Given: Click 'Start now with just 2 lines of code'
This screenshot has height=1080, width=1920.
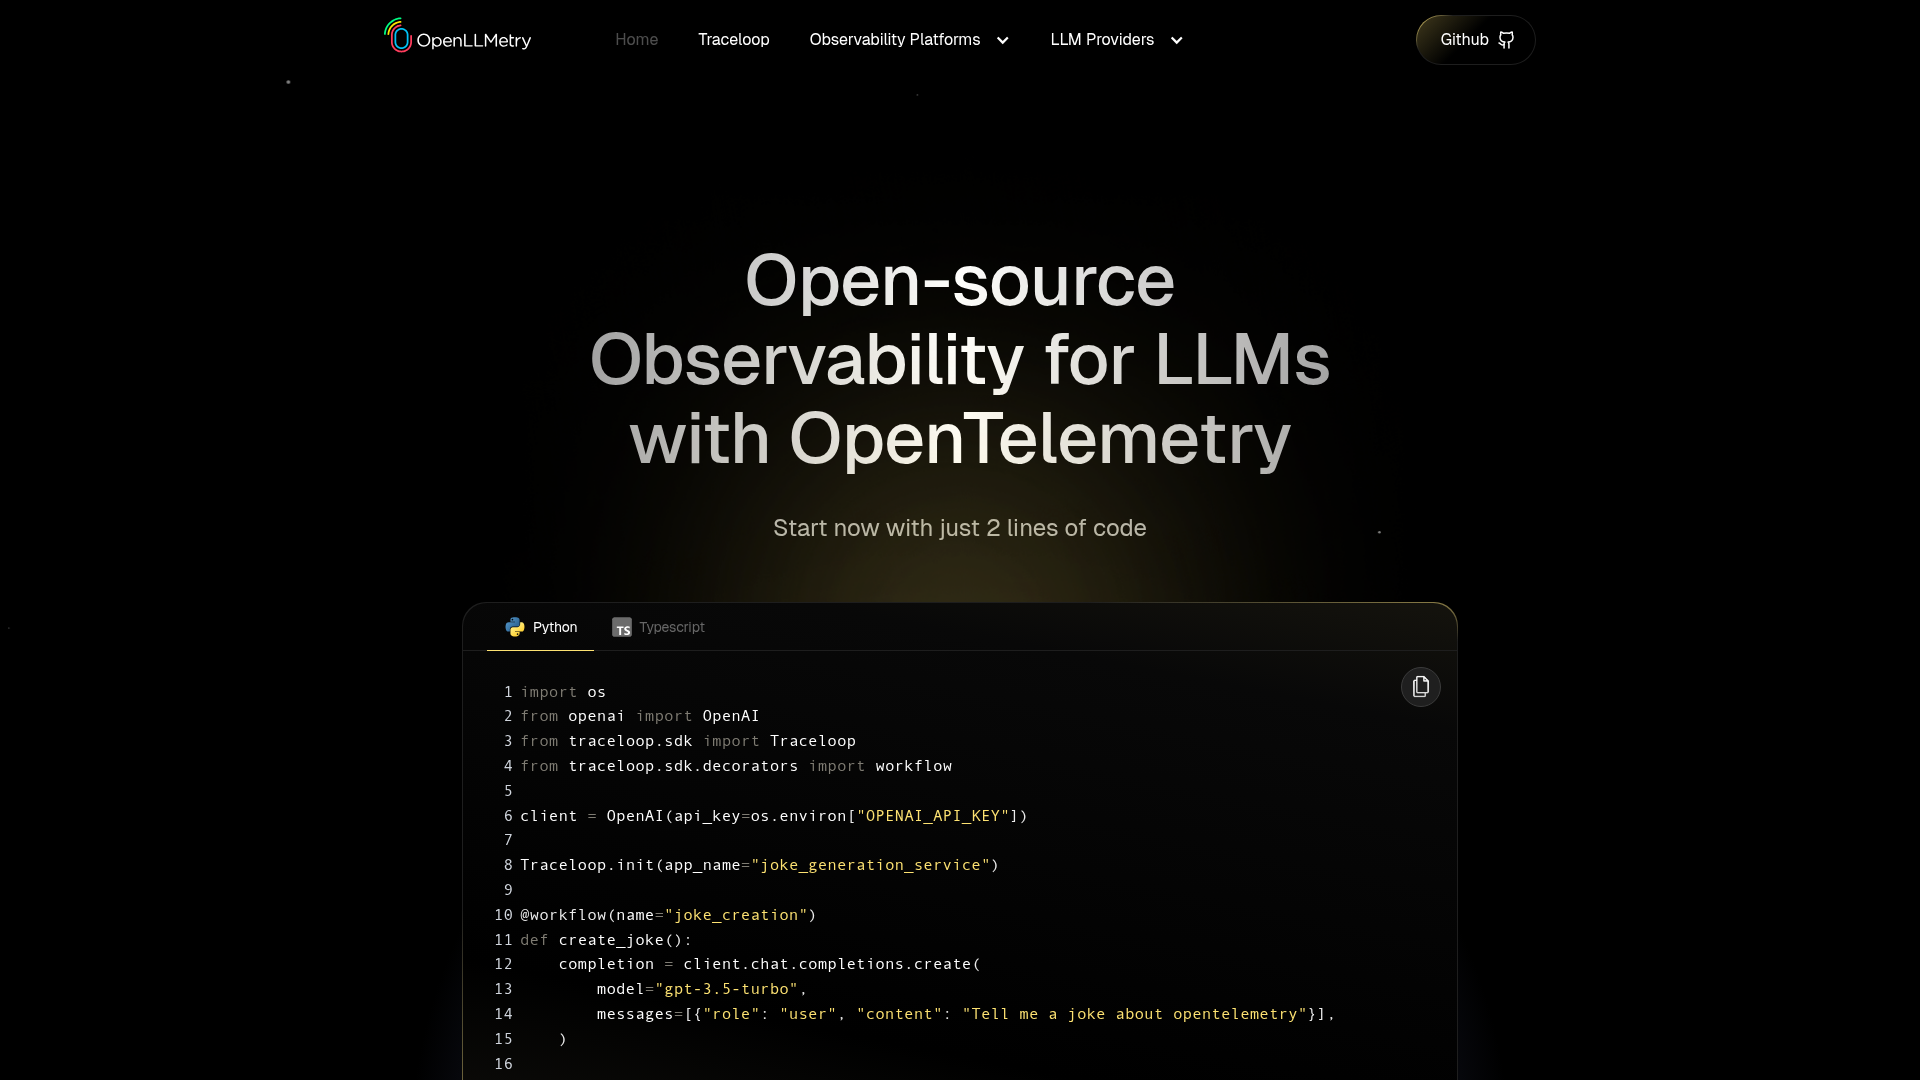Looking at the screenshot, I should pos(959,528).
